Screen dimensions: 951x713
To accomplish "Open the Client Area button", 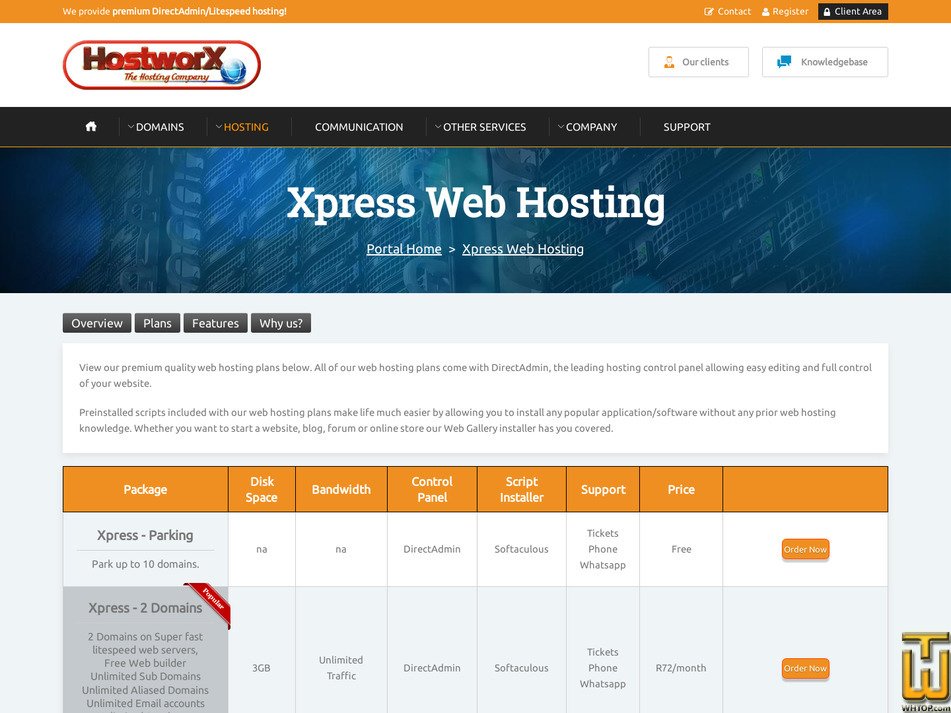I will click(x=853, y=12).
